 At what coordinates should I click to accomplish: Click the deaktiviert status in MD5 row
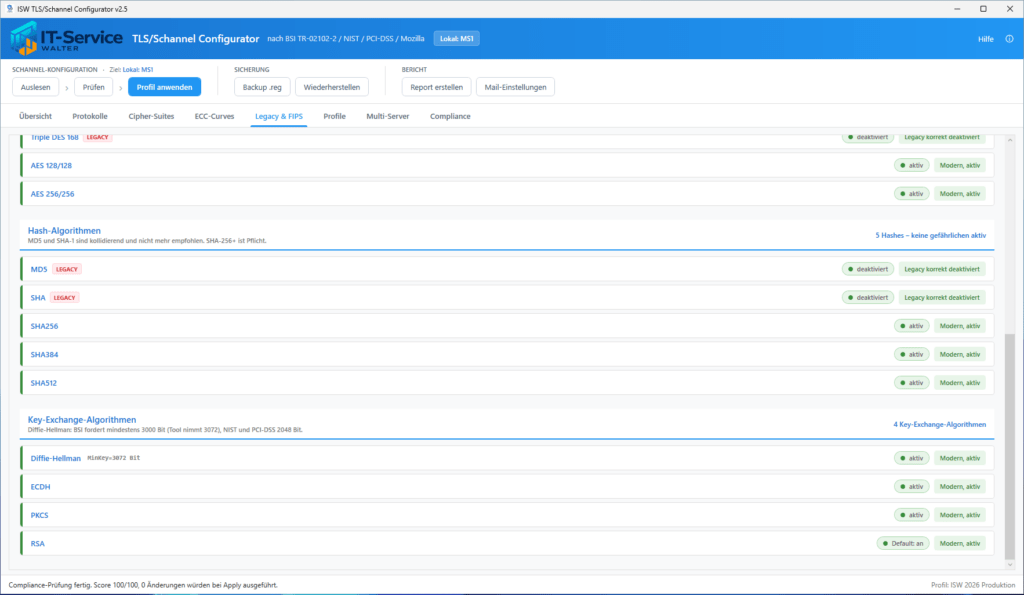tap(867, 269)
